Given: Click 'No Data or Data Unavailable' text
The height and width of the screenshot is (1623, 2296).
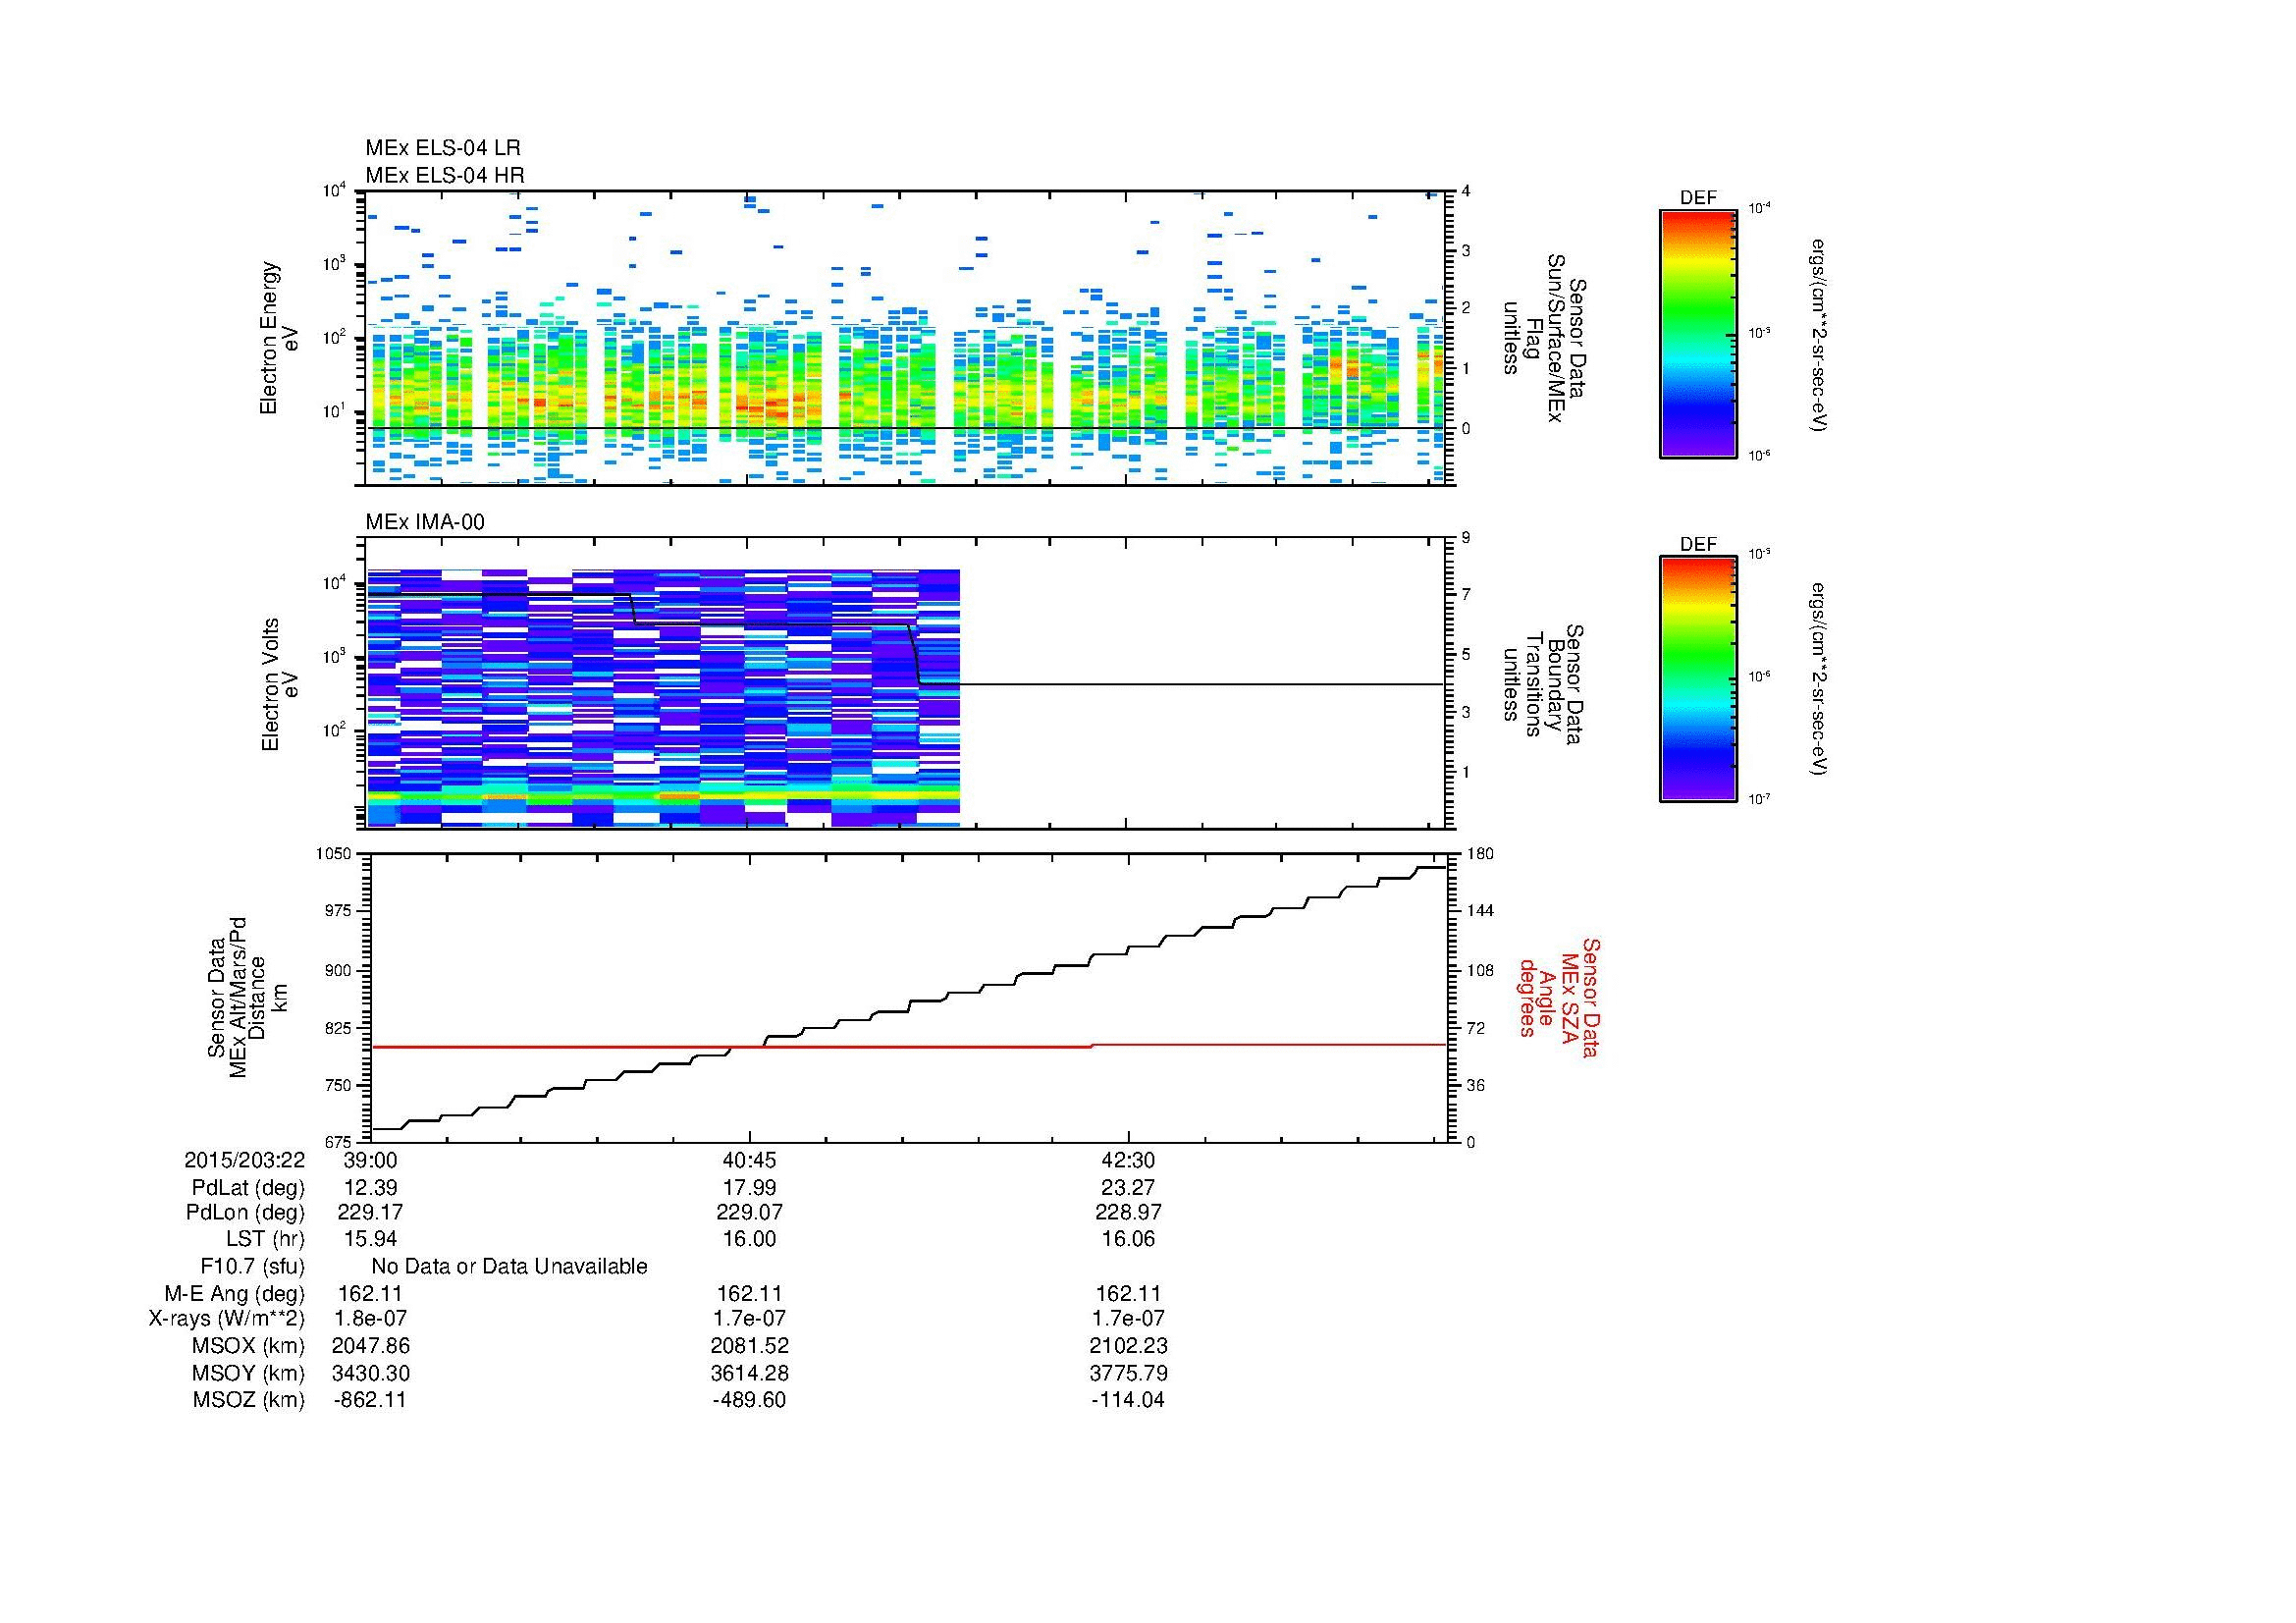Looking at the screenshot, I should tap(509, 1266).
